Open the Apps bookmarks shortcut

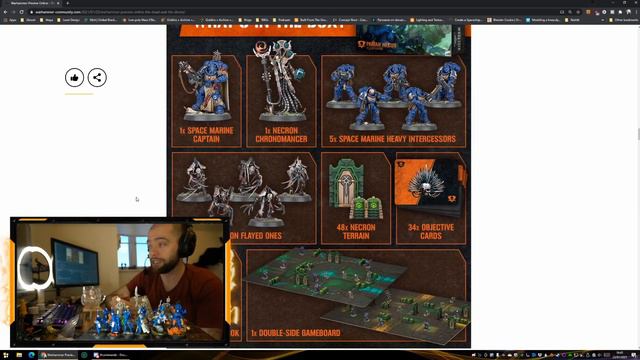tap(10, 20)
